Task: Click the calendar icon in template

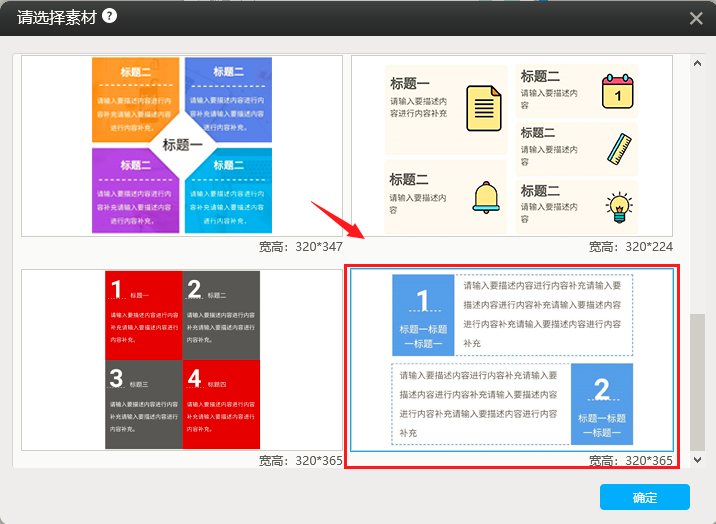Action: pos(618,91)
